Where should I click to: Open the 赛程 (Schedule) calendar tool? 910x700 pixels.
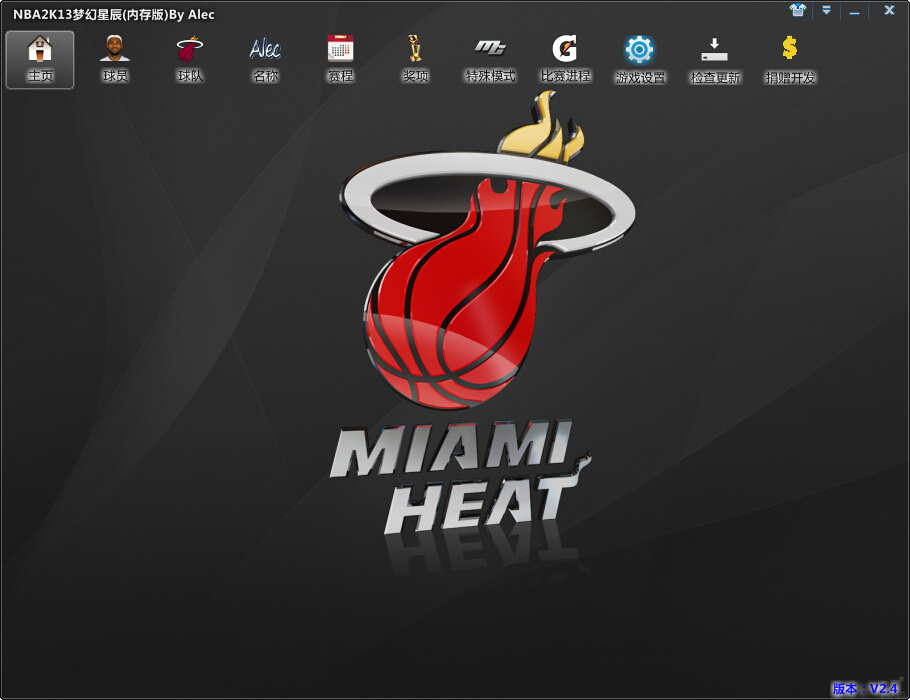(340, 57)
